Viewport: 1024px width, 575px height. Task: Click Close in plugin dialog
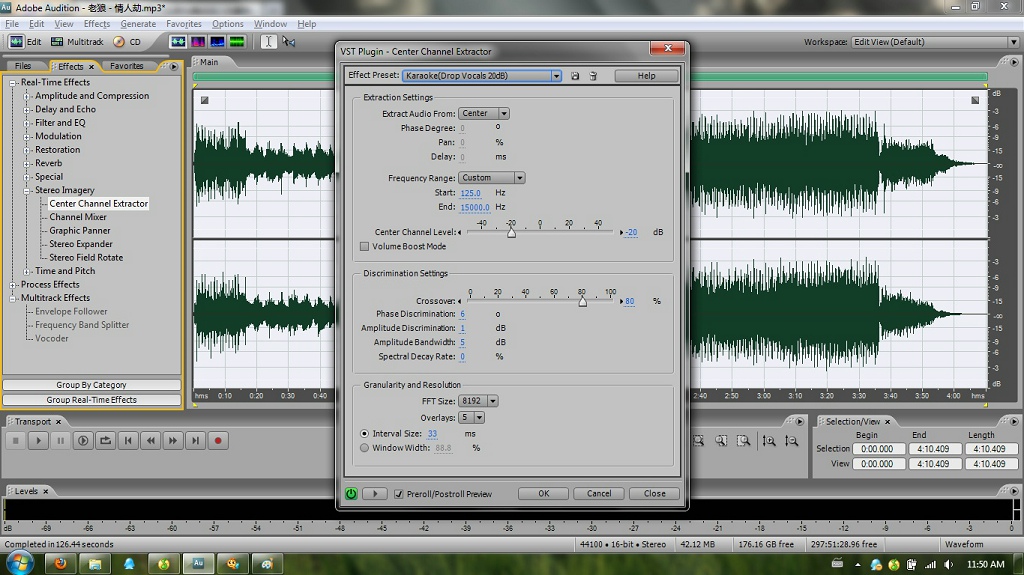654,493
